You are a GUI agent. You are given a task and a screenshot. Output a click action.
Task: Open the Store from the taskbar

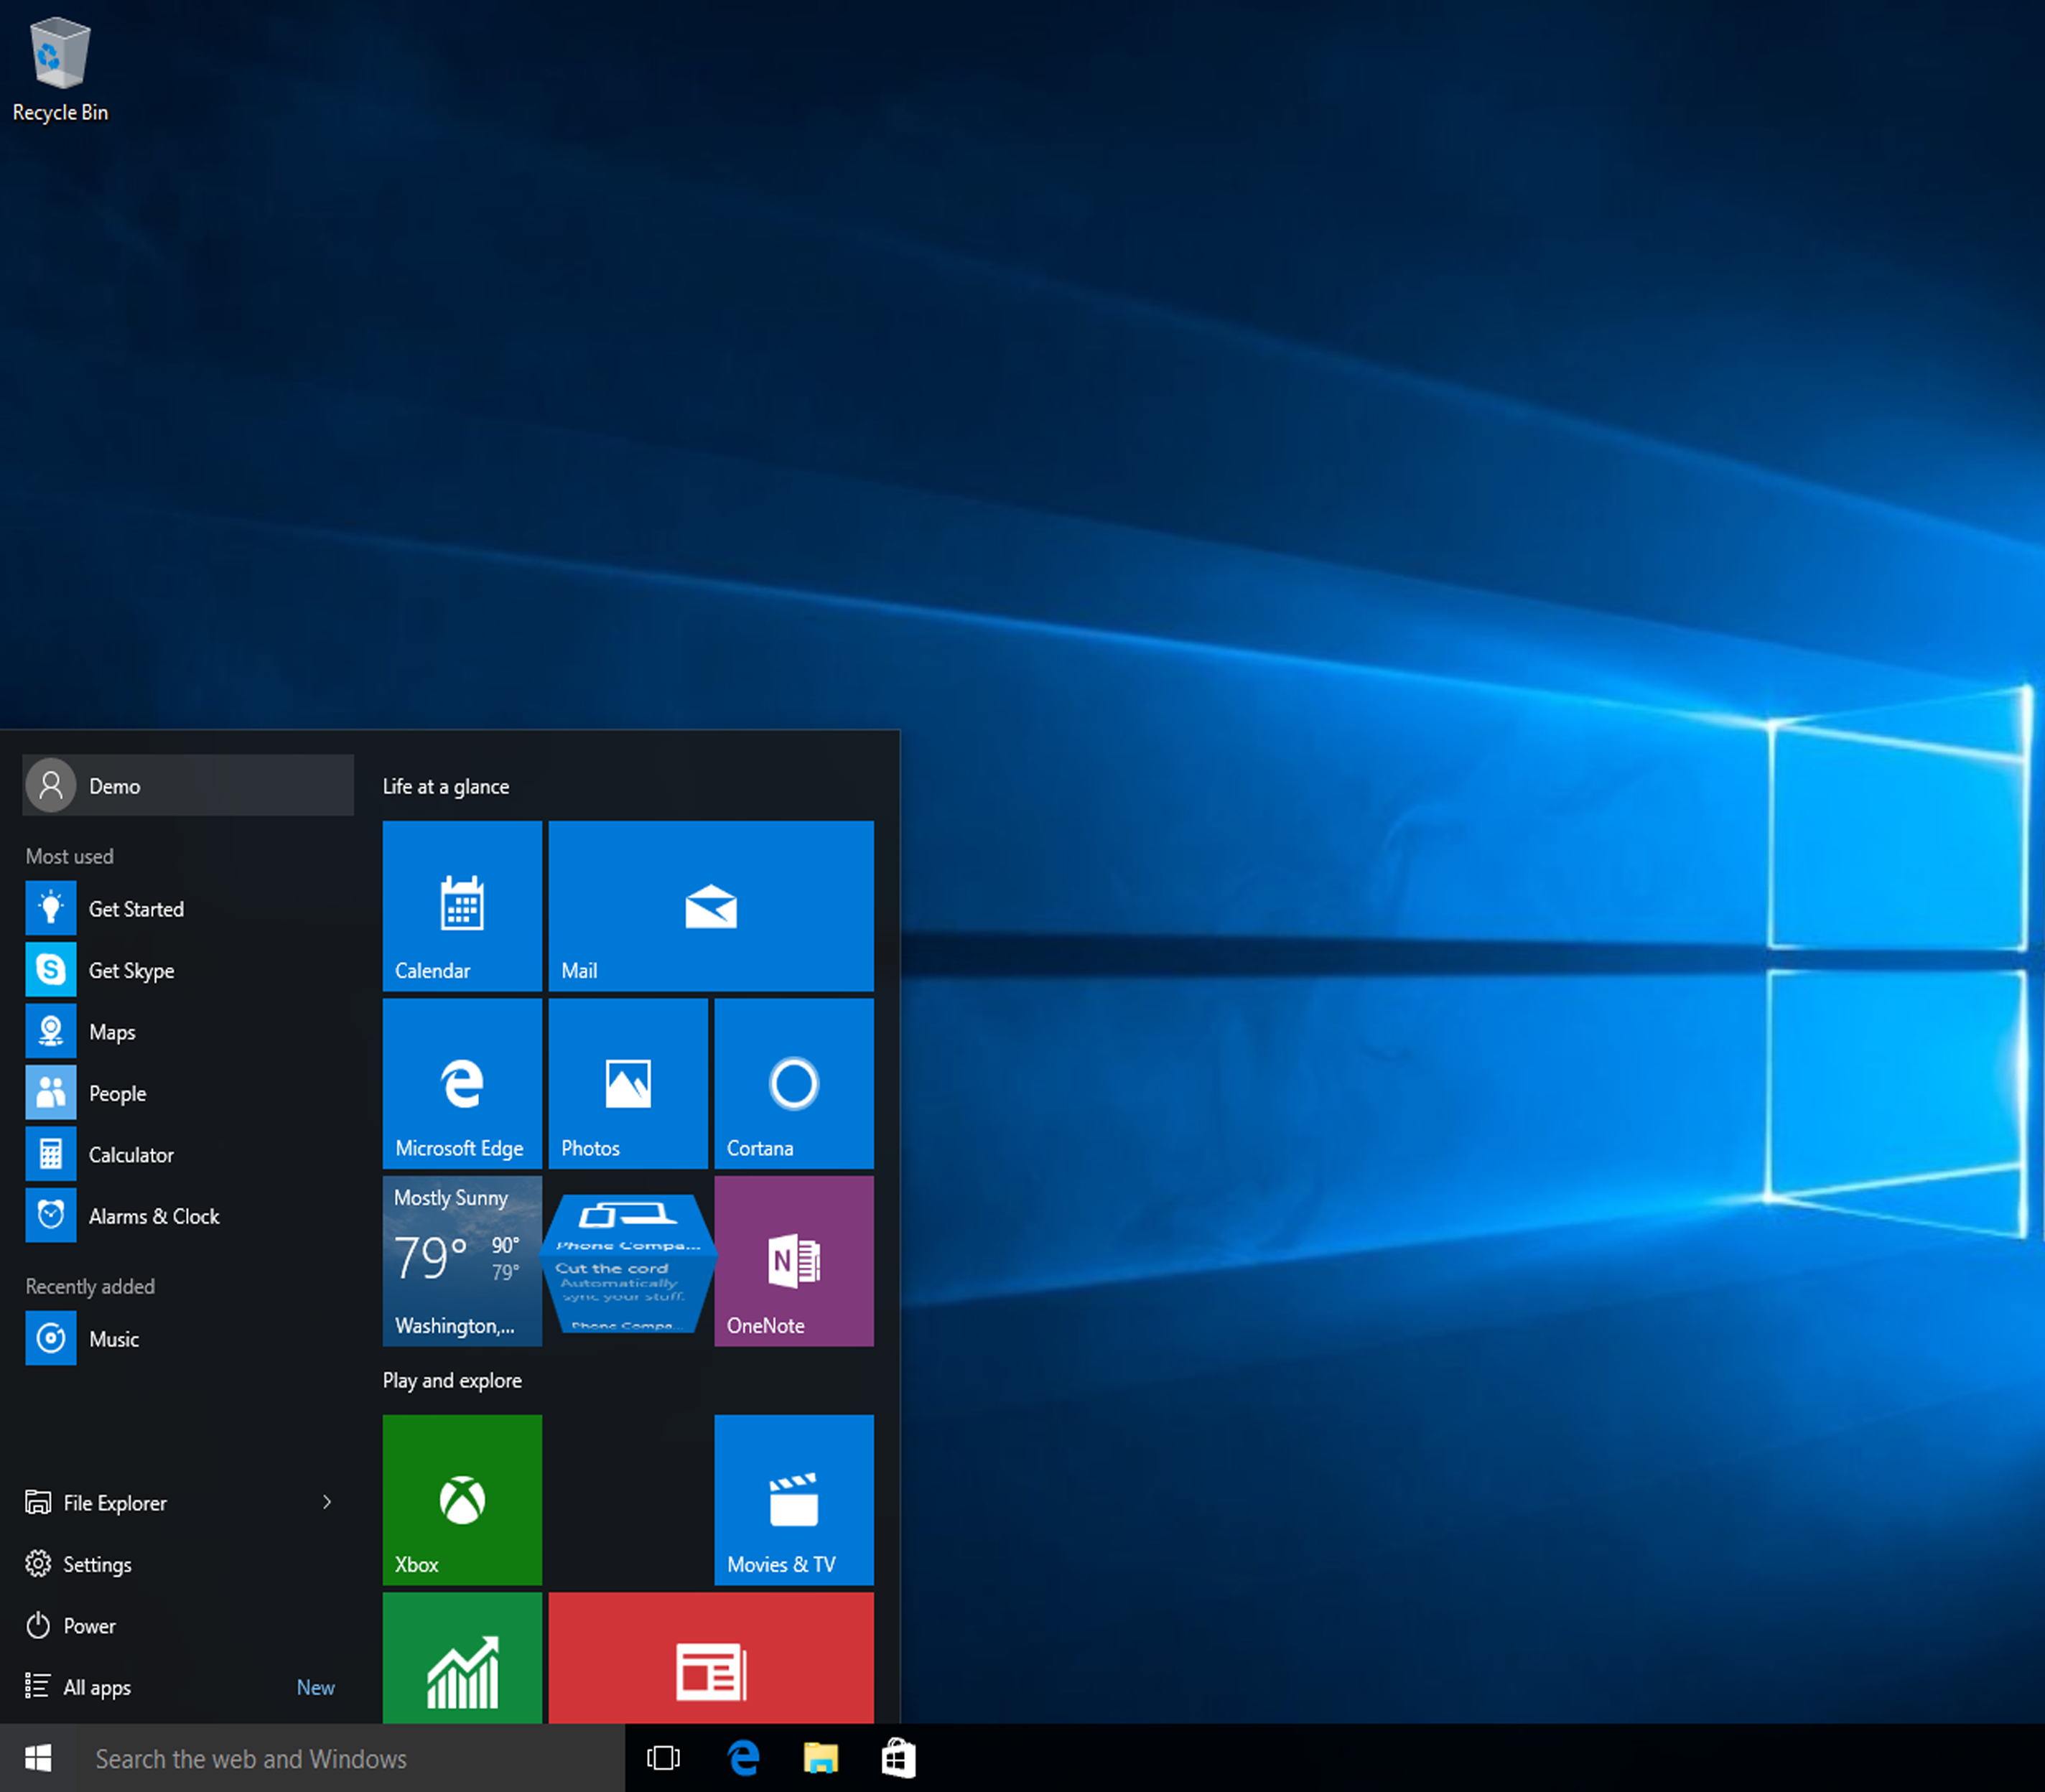click(898, 1758)
